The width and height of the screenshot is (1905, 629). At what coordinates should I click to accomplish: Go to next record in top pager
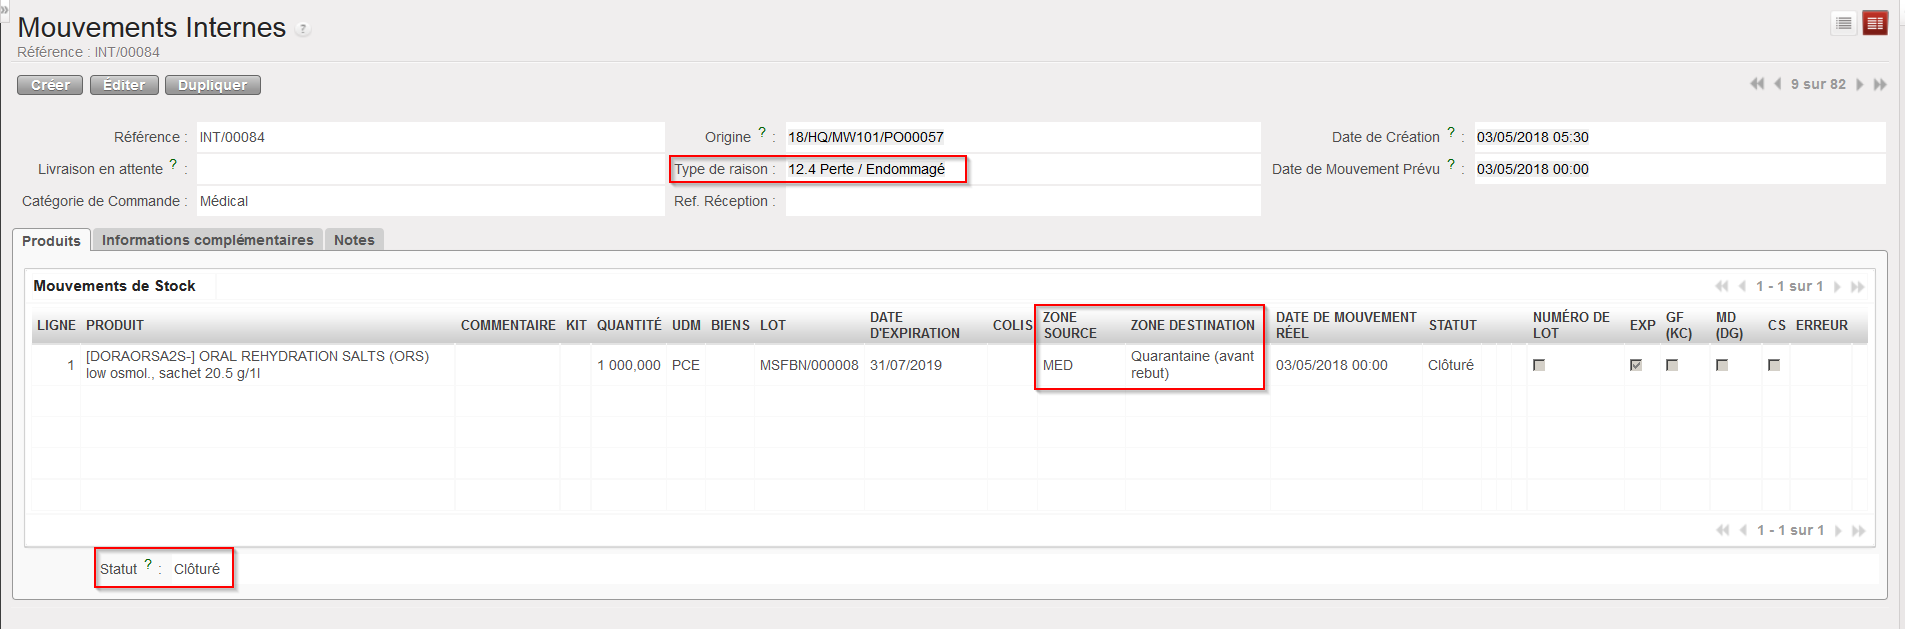1860,84
